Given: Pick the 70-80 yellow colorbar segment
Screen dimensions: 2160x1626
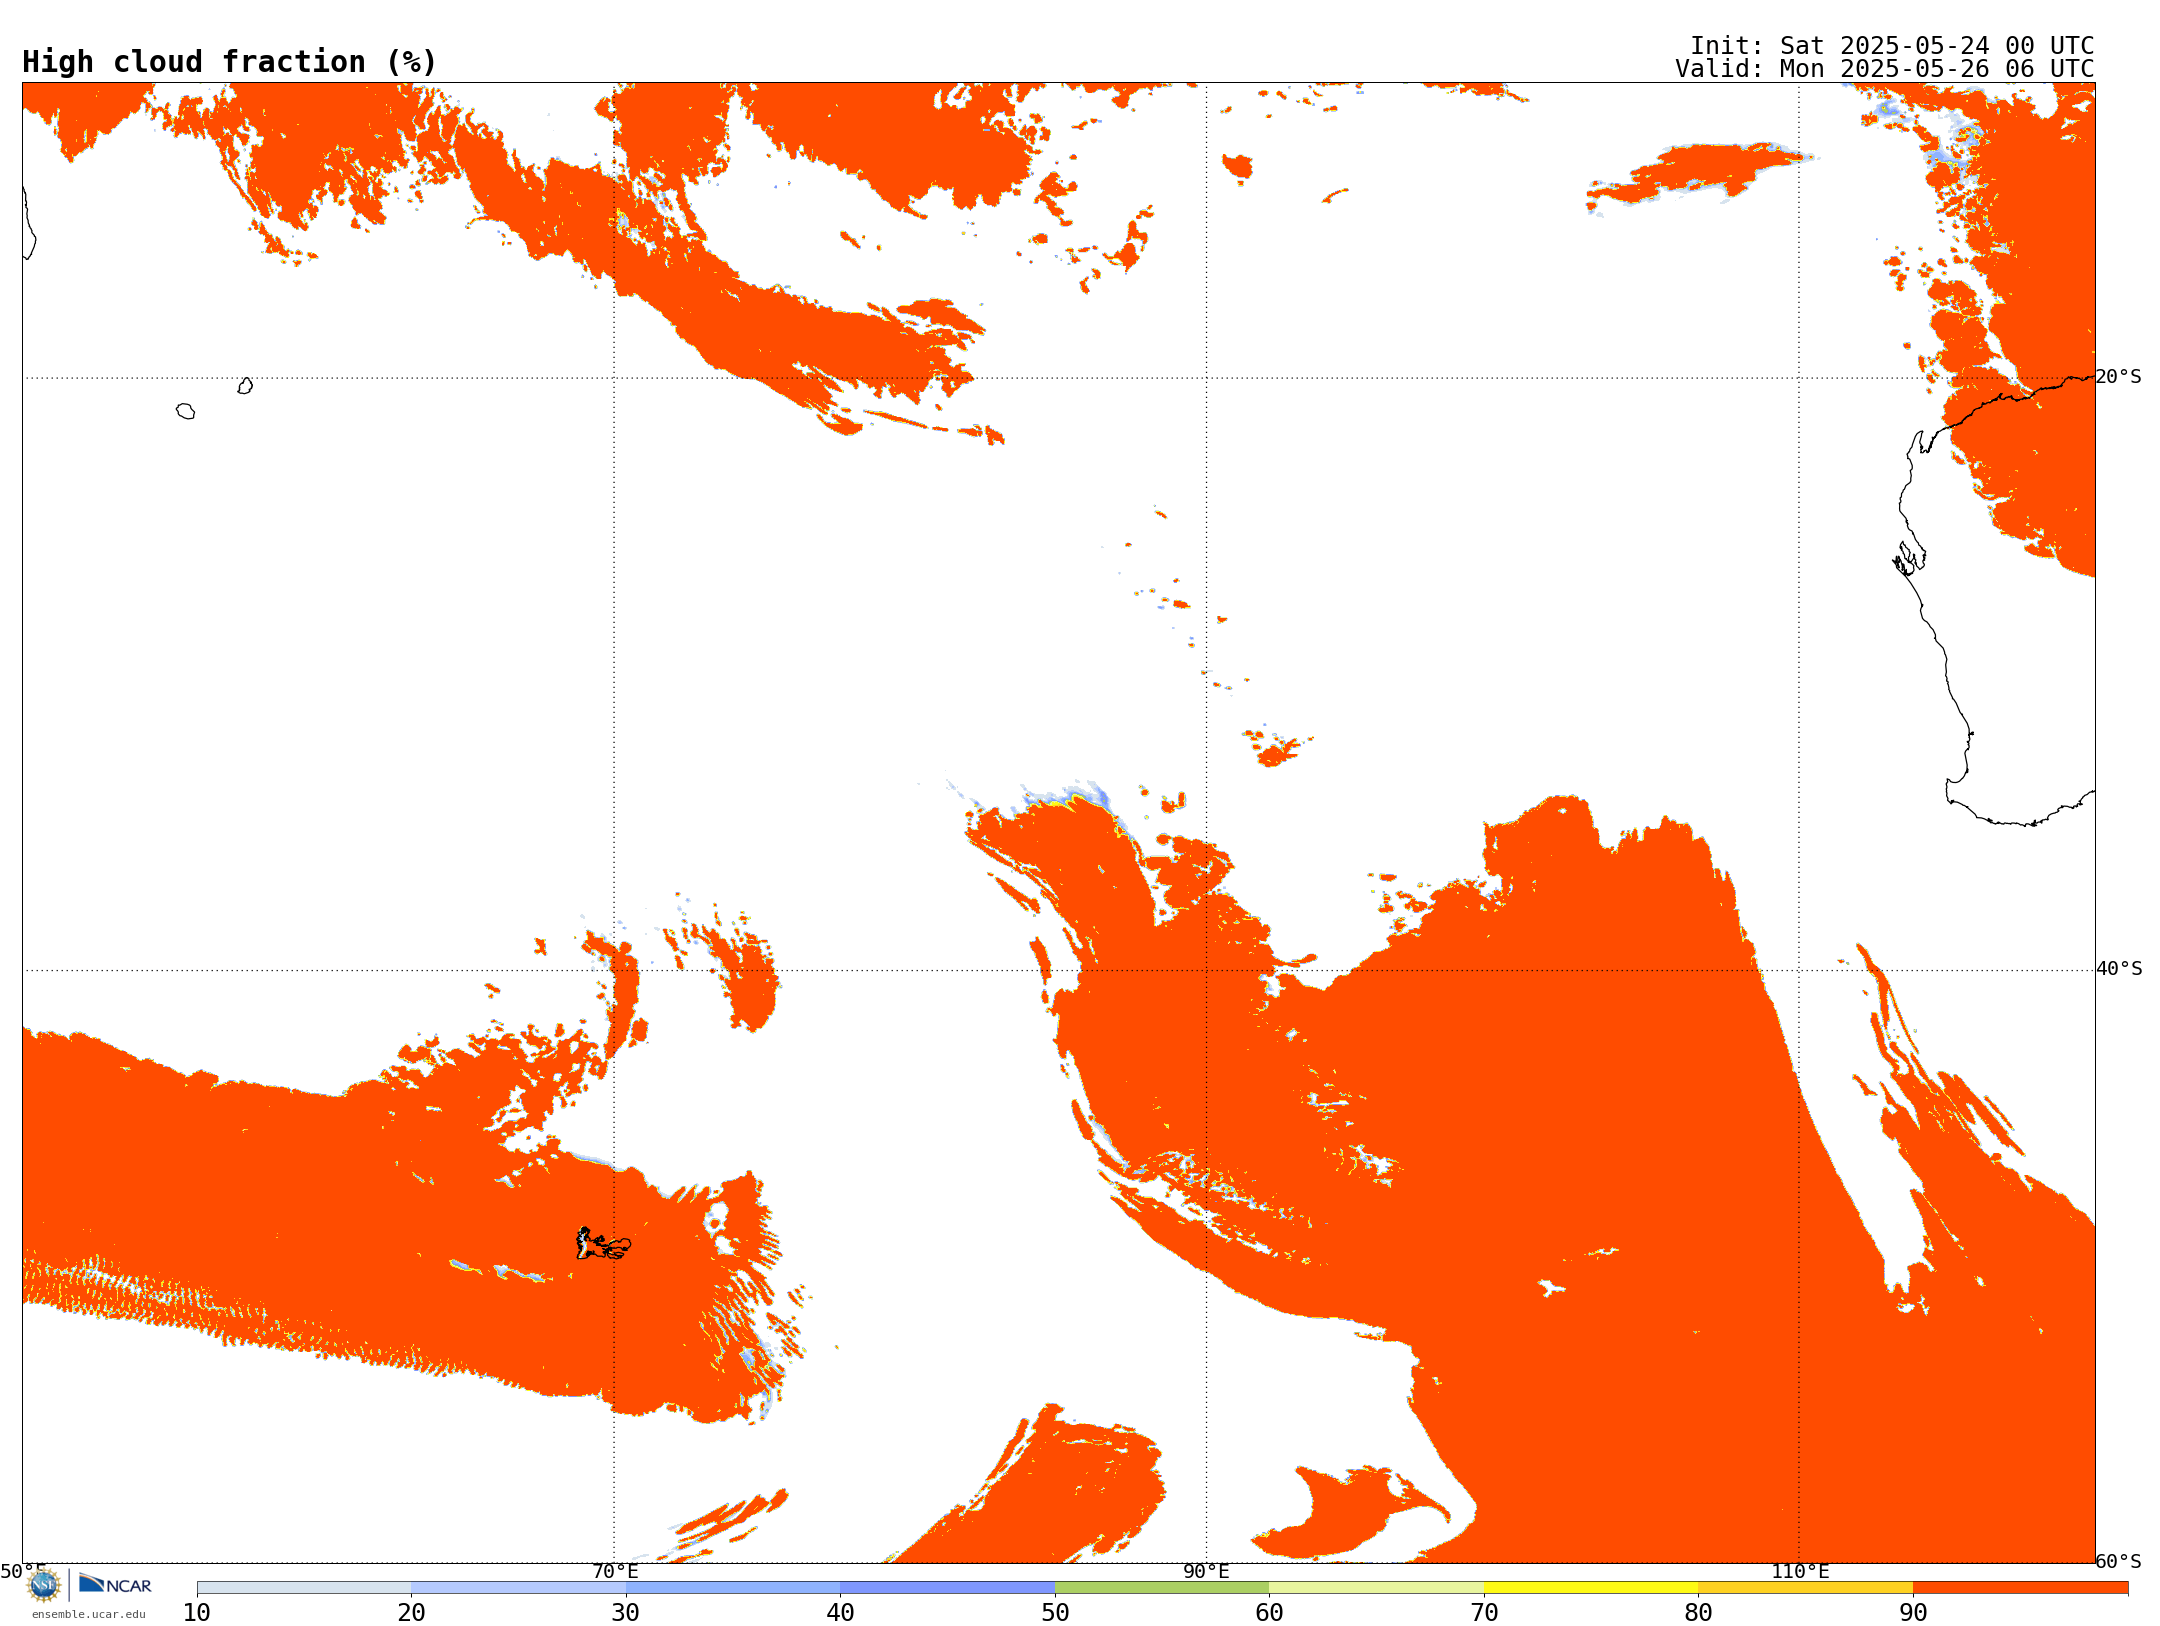Looking at the screenshot, I should point(1591,1588).
